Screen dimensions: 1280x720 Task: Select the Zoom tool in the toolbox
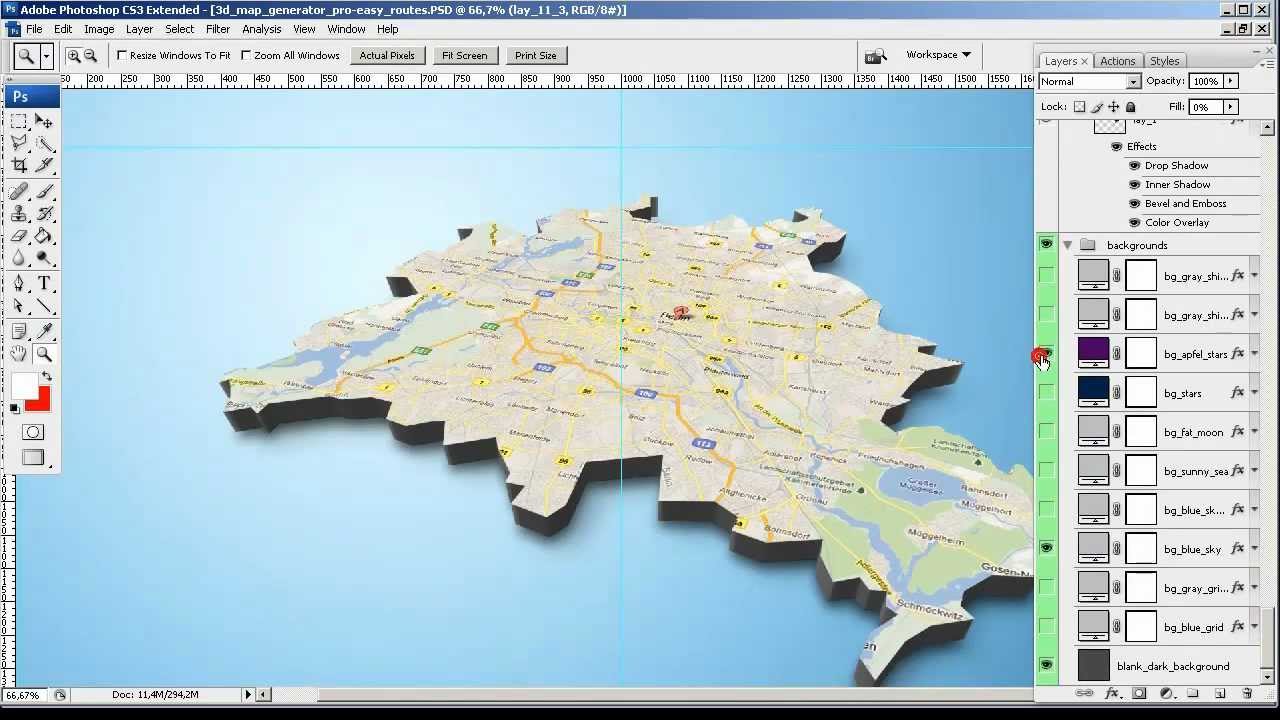[x=45, y=354]
